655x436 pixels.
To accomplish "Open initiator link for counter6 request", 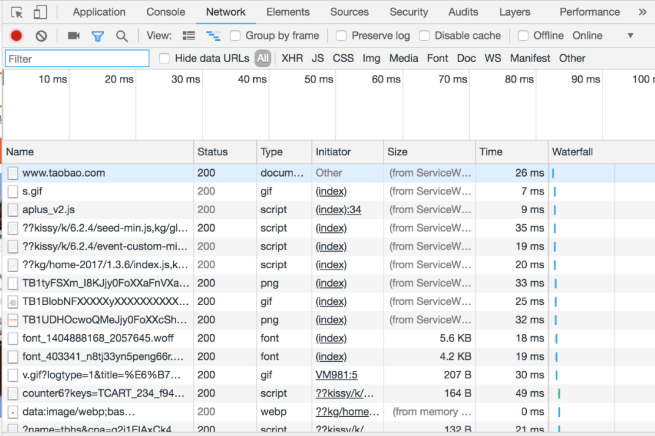I will click(345, 393).
